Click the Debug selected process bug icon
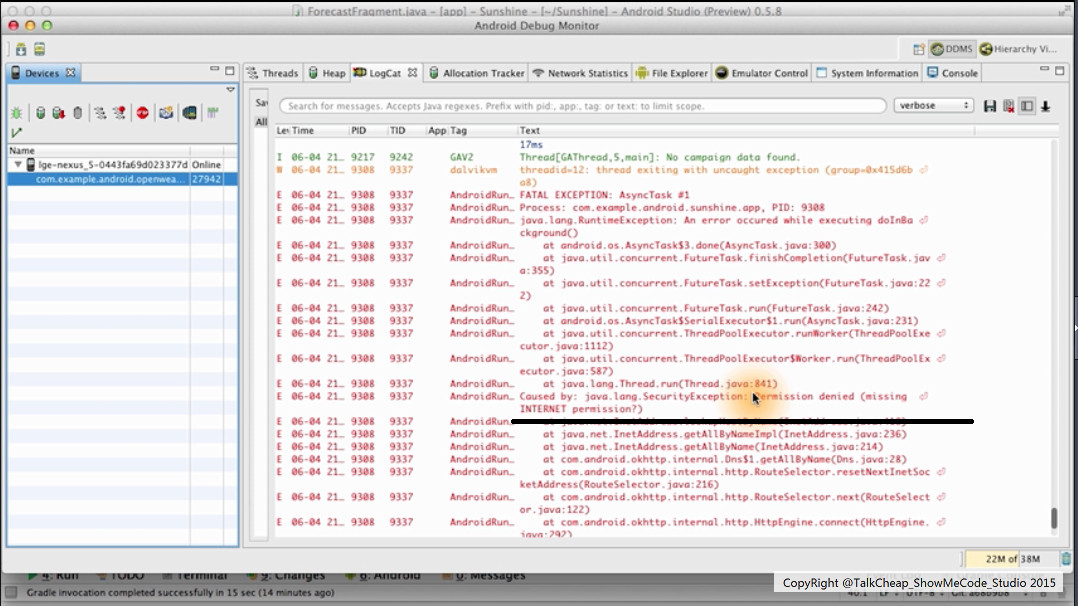1078x606 pixels. [x=16, y=113]
